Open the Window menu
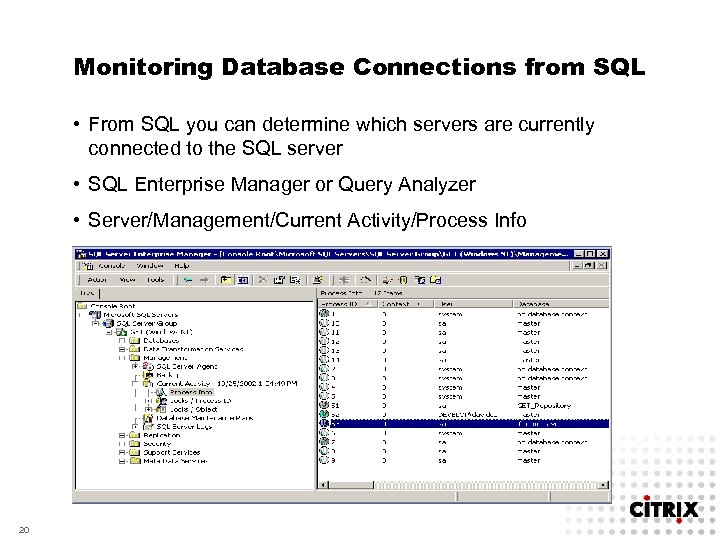The height and width of the screenshot is (540, 720). 150,266
